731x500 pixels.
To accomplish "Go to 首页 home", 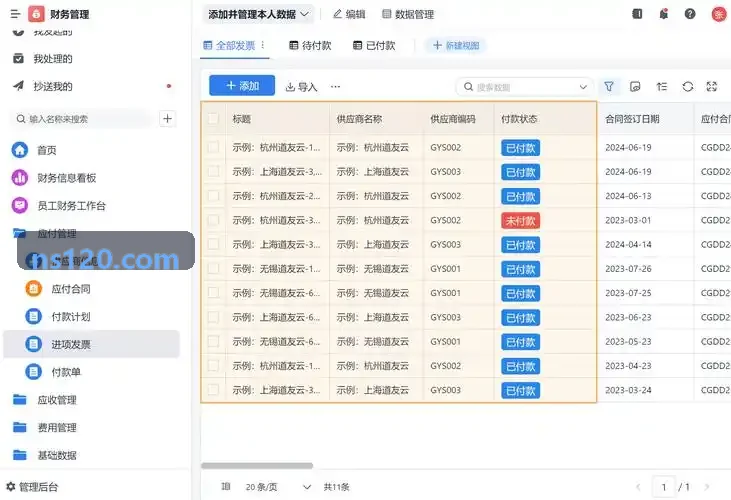I will 47,150.
